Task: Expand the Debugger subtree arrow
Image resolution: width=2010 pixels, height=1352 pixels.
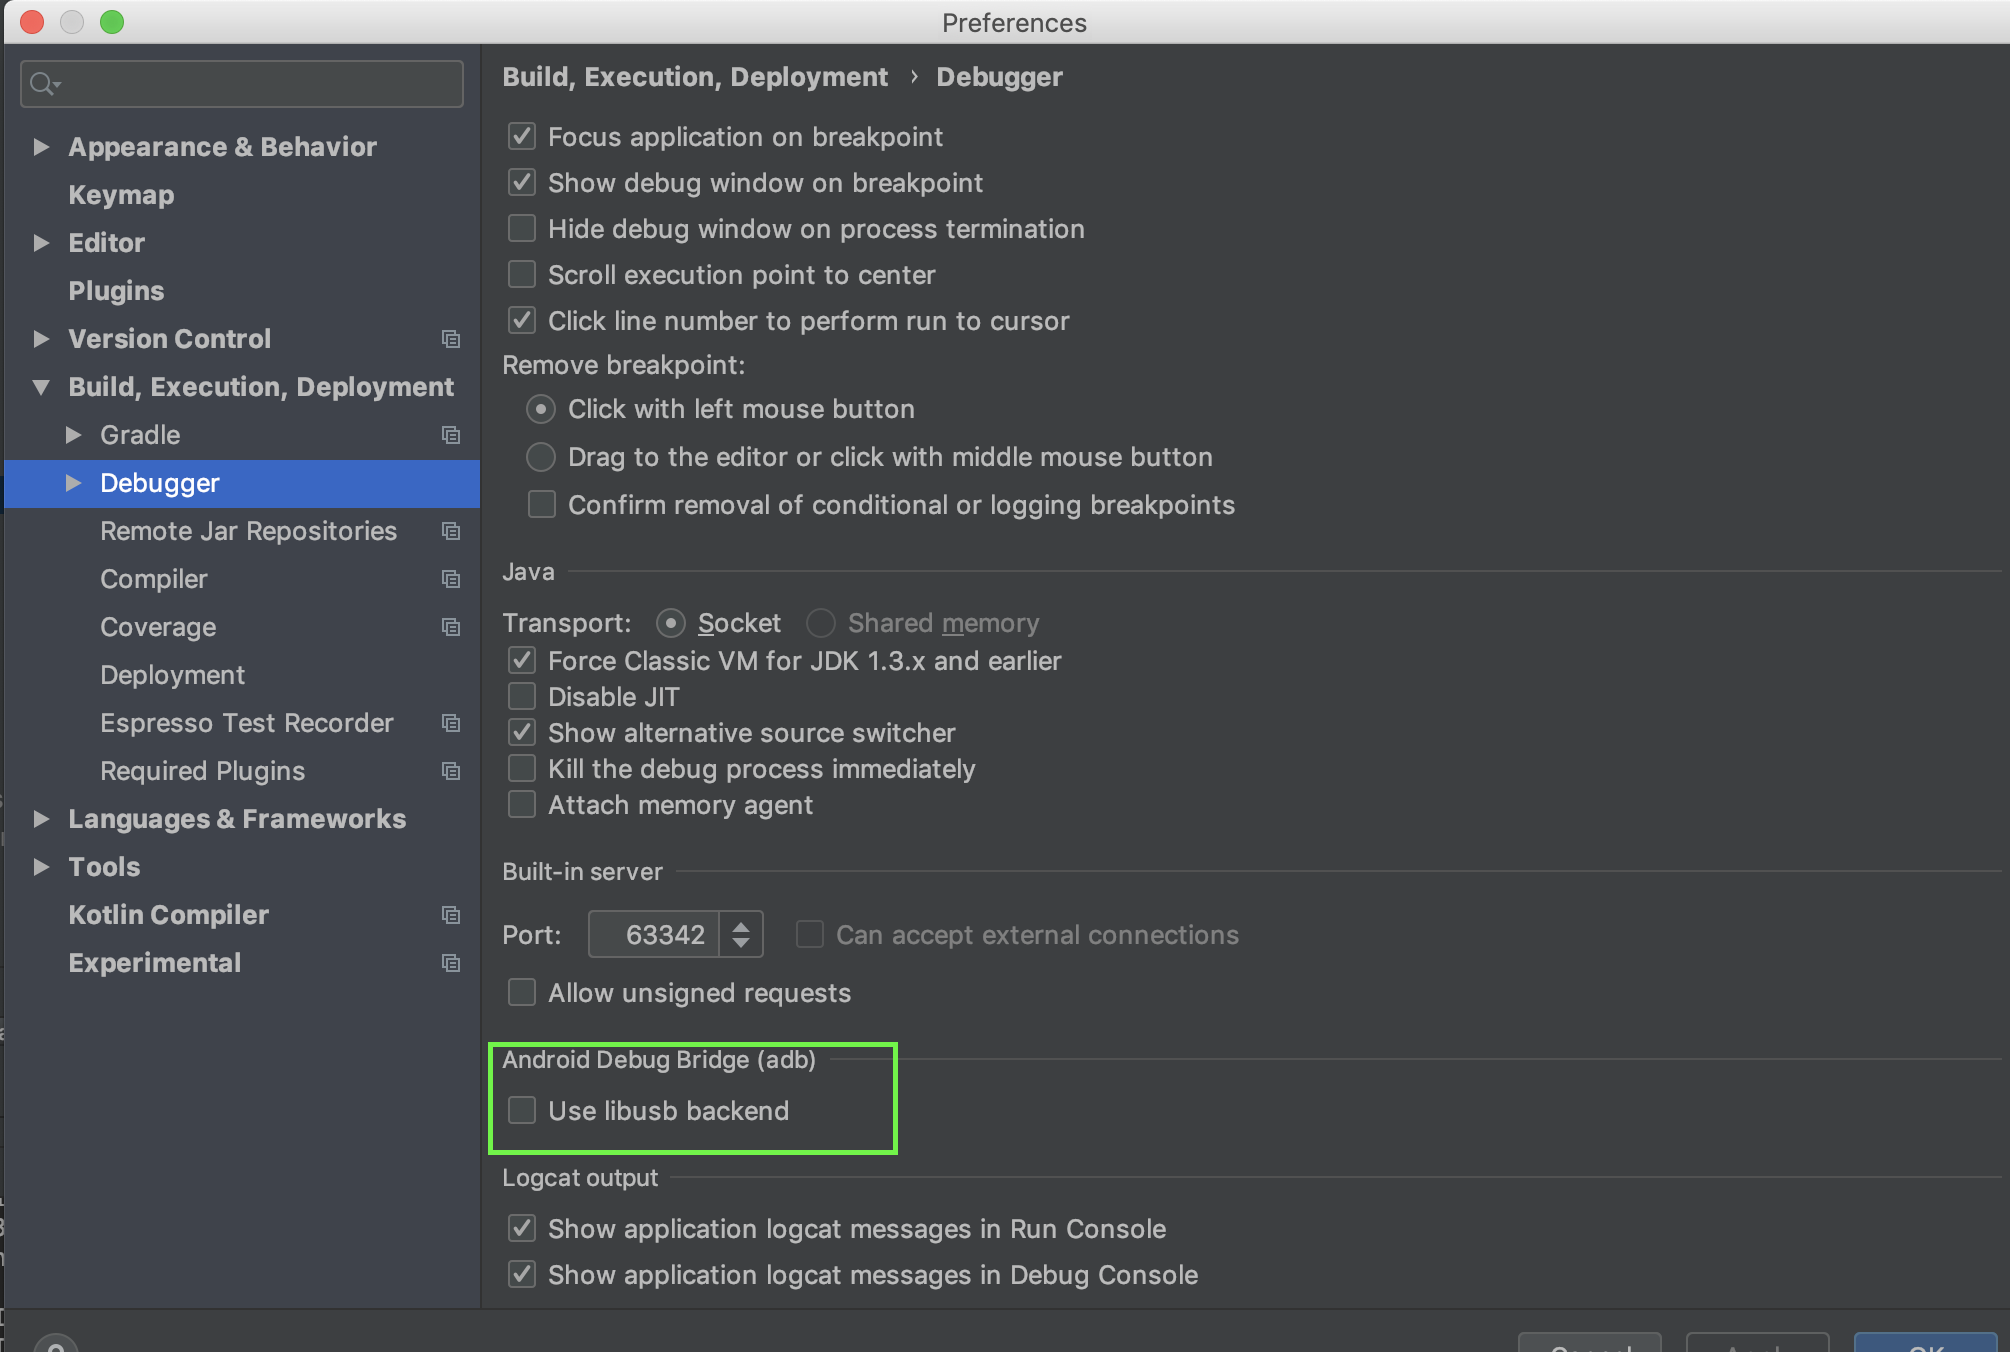Action: click(73, 483)
